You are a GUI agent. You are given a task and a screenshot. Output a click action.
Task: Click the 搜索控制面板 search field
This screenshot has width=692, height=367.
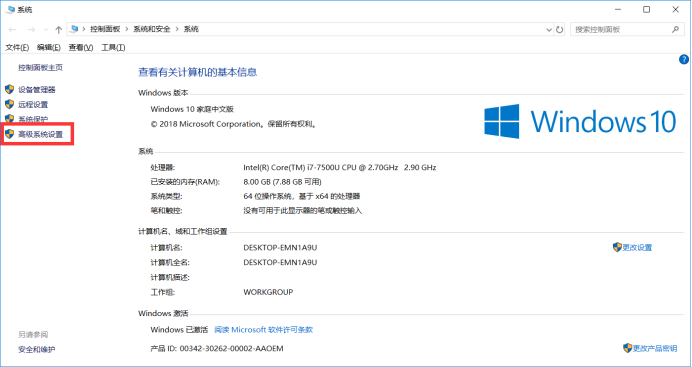pos(627,30)
